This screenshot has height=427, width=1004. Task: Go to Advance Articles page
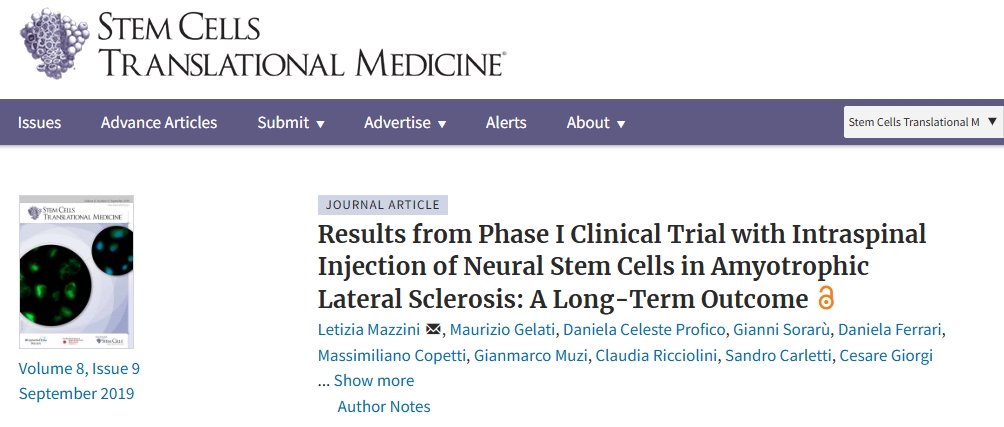[159, 123]
